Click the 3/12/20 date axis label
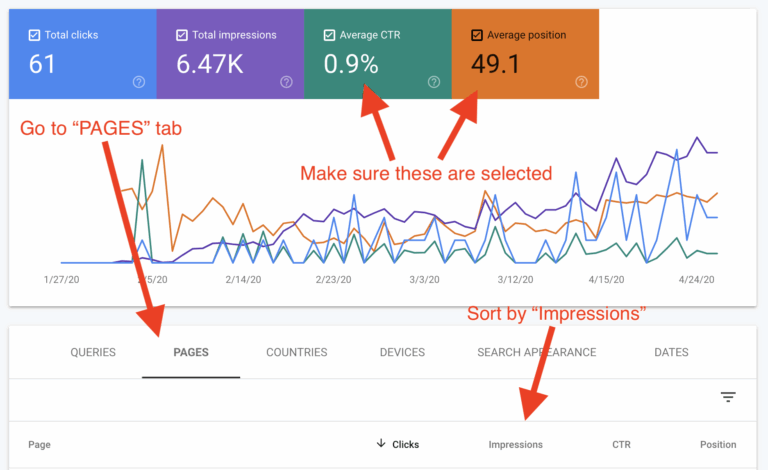The width and height of the screenshot is (768, 470). point(515,280)
